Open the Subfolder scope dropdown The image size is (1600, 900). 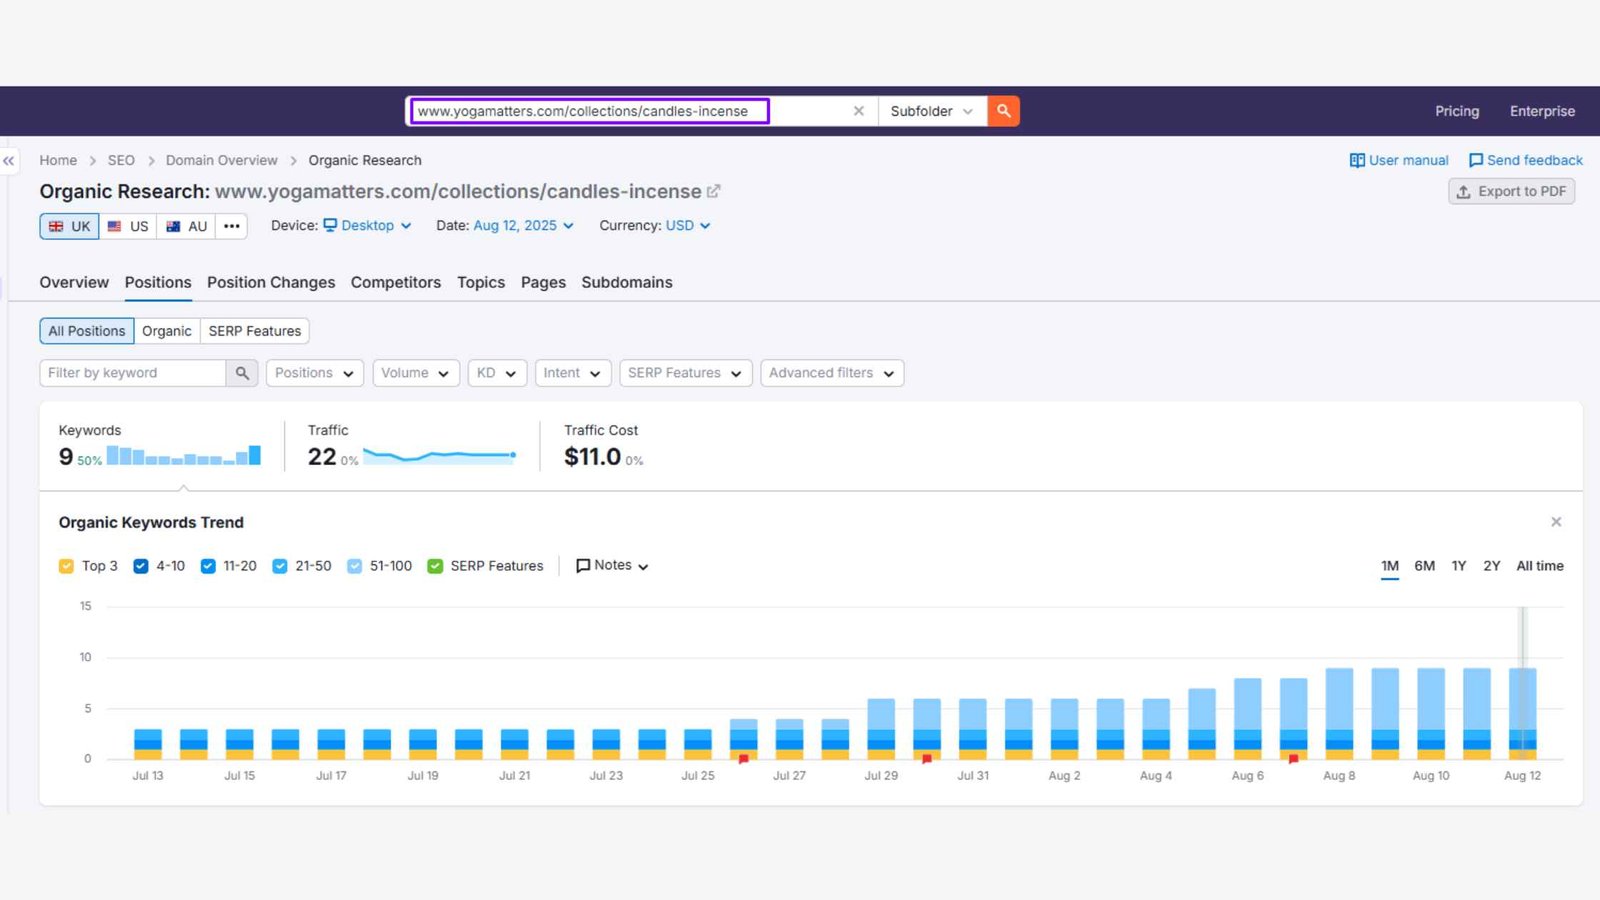click(x=932, y=111)
